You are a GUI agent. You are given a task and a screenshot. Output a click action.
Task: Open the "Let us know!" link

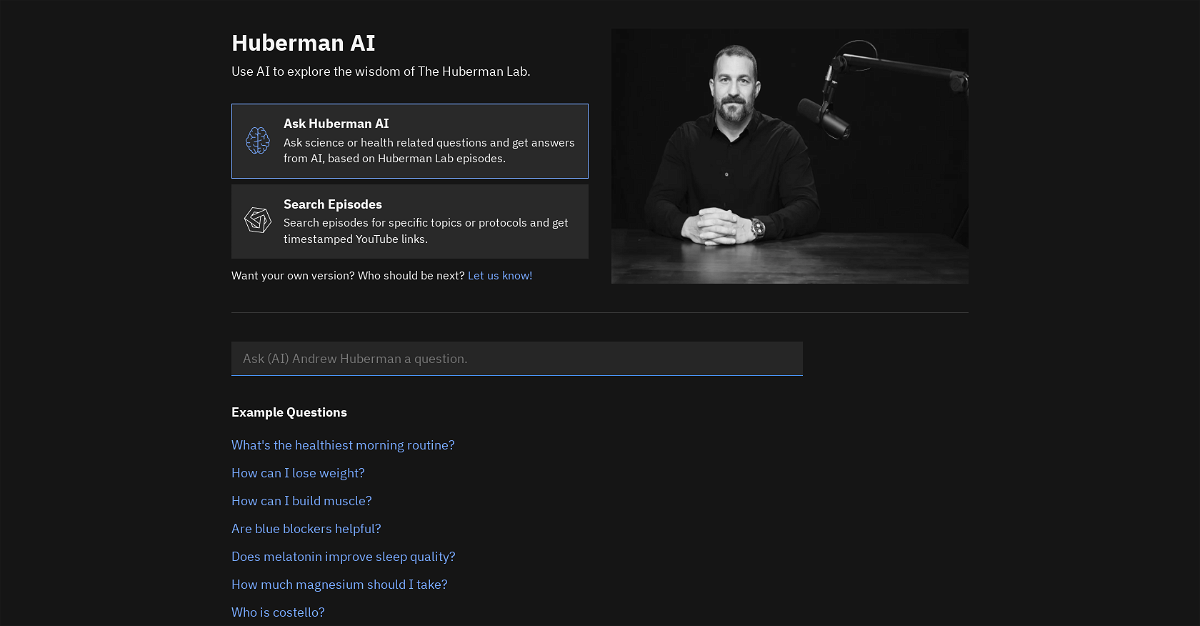(x=500, y=275)
